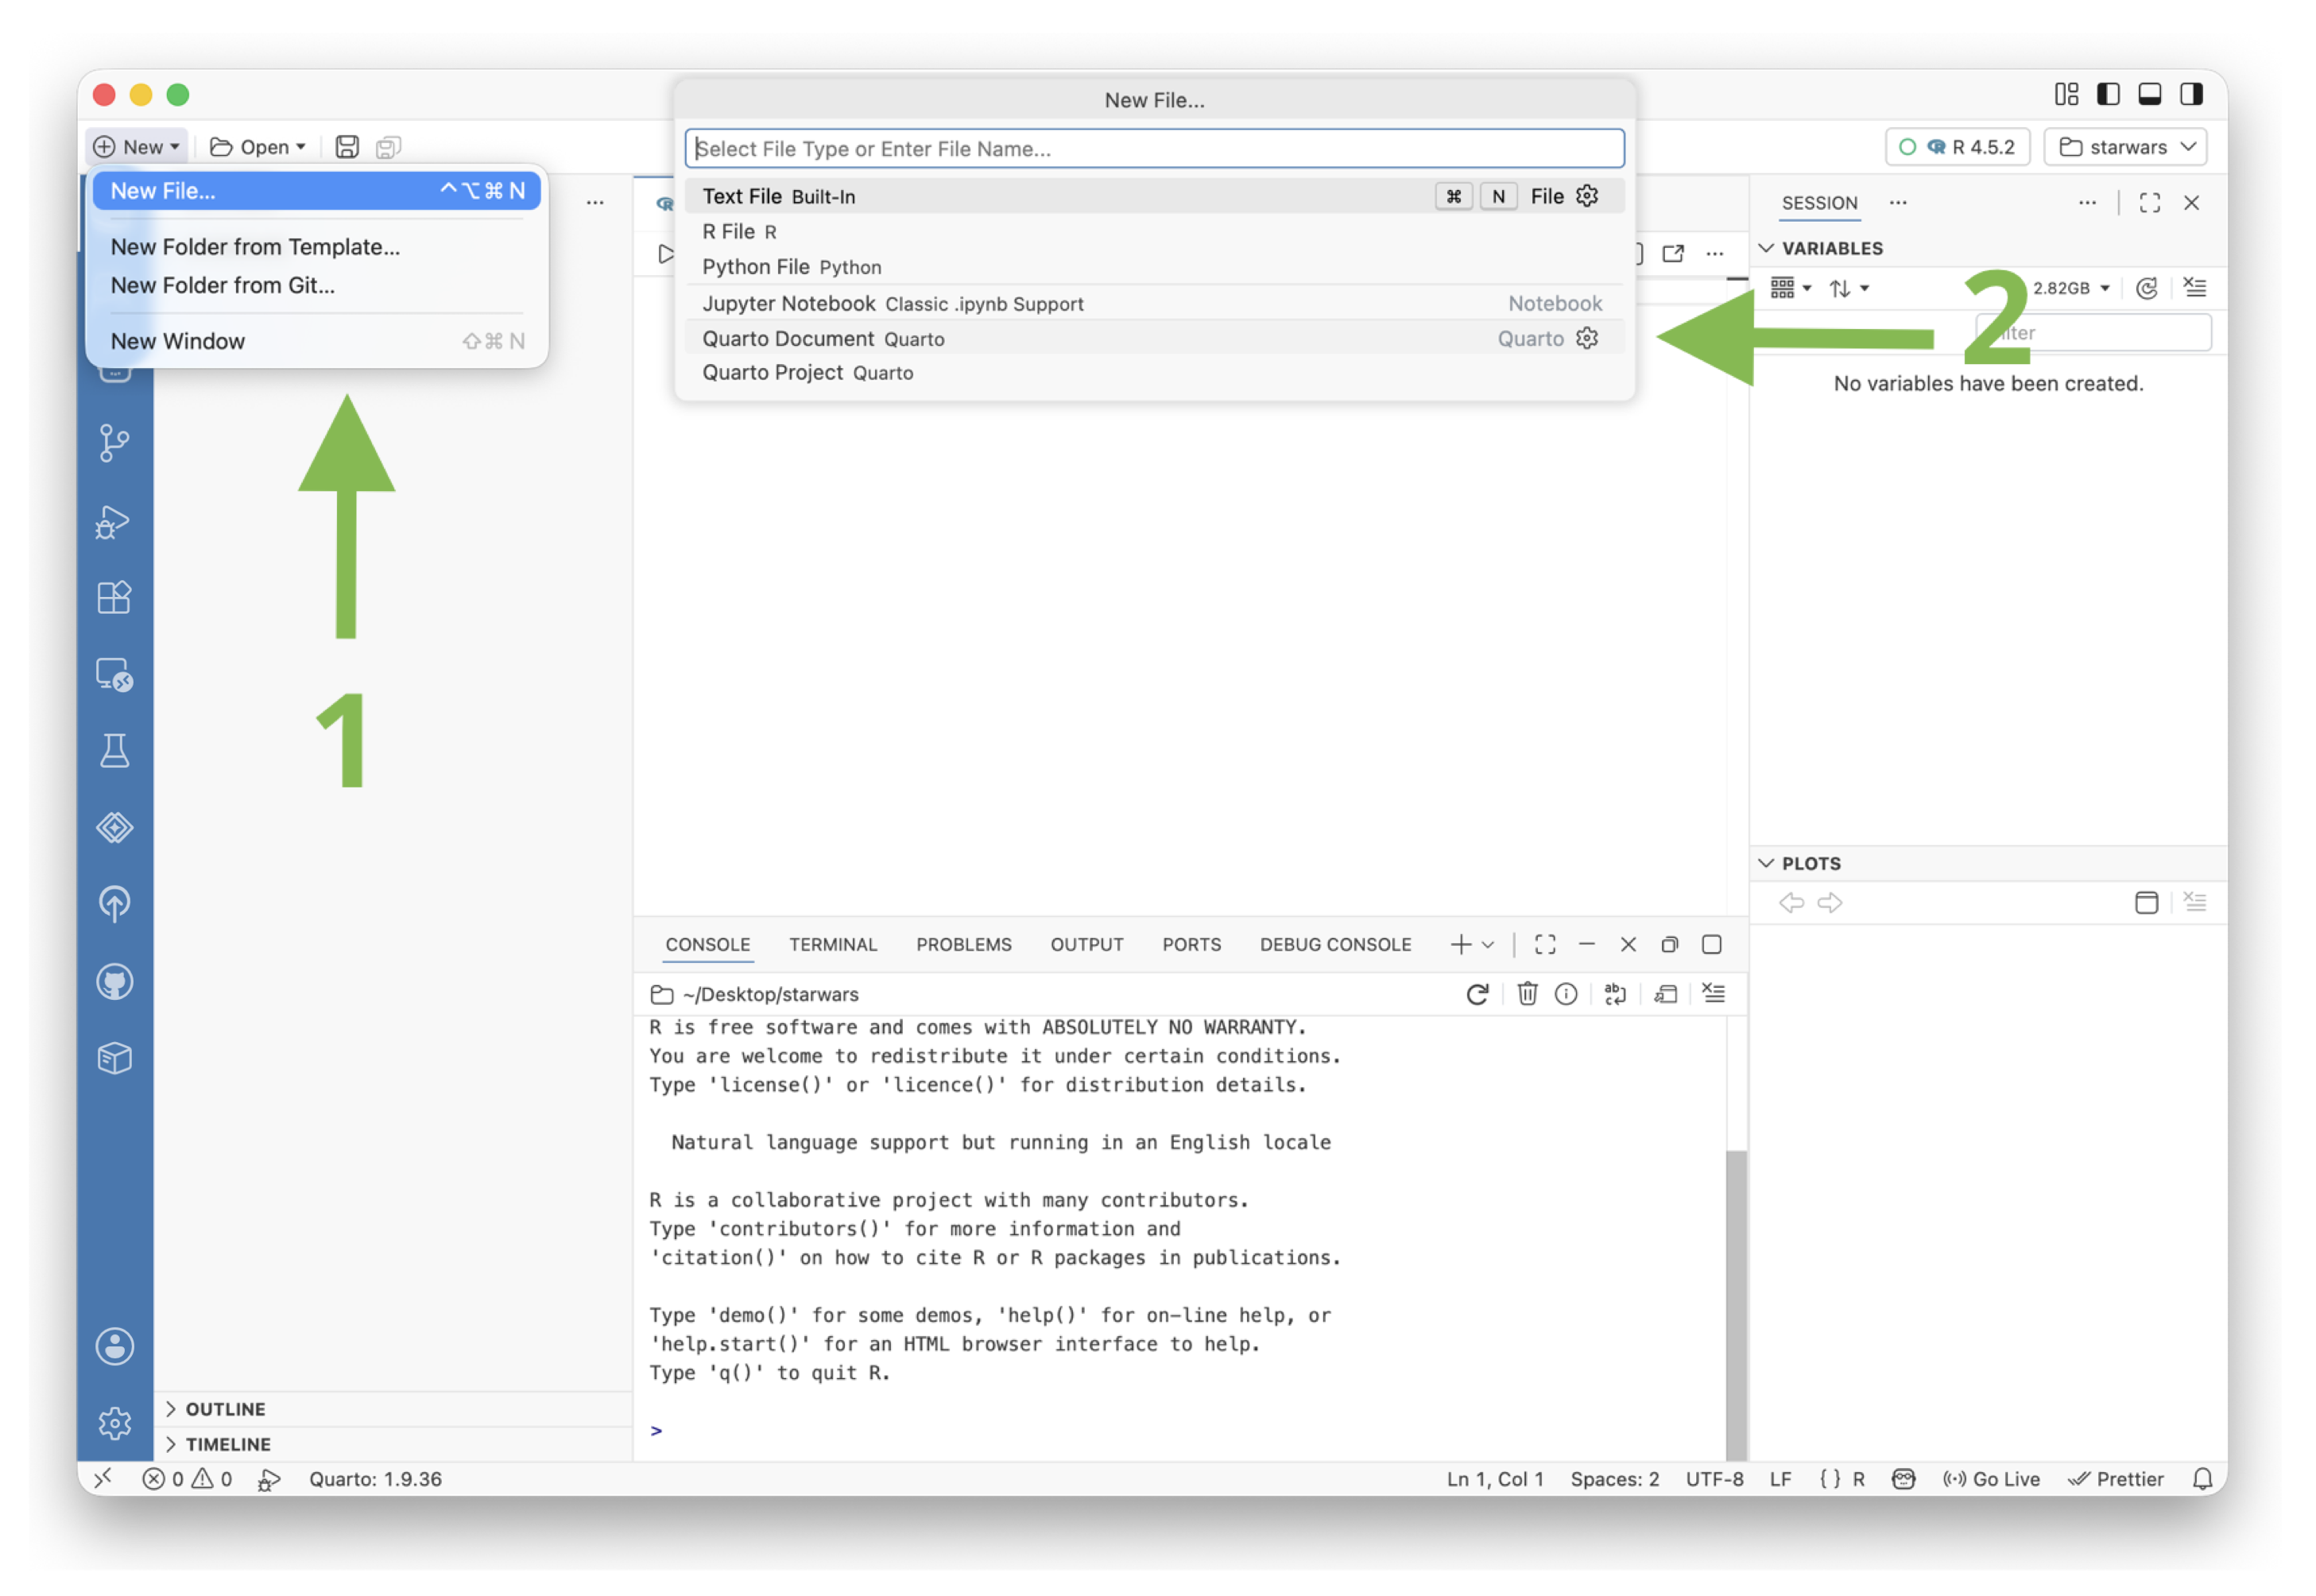
Task: Click the console trash delete icon
Action: pos(1527,994)
